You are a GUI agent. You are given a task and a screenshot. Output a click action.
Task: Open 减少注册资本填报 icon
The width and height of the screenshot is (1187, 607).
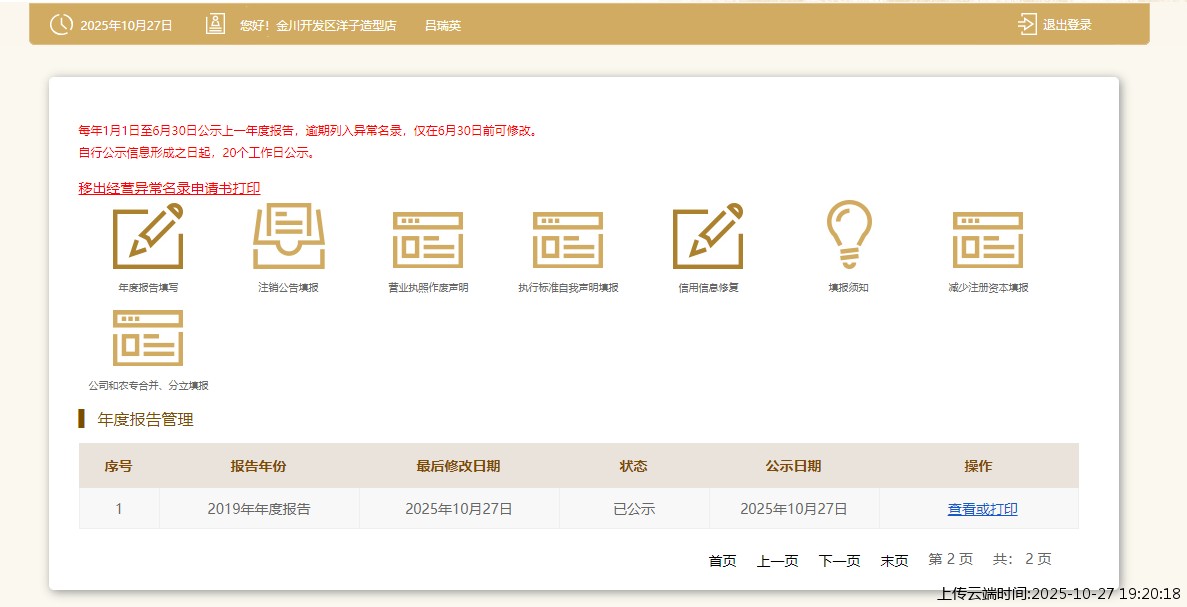click(988, 240)
